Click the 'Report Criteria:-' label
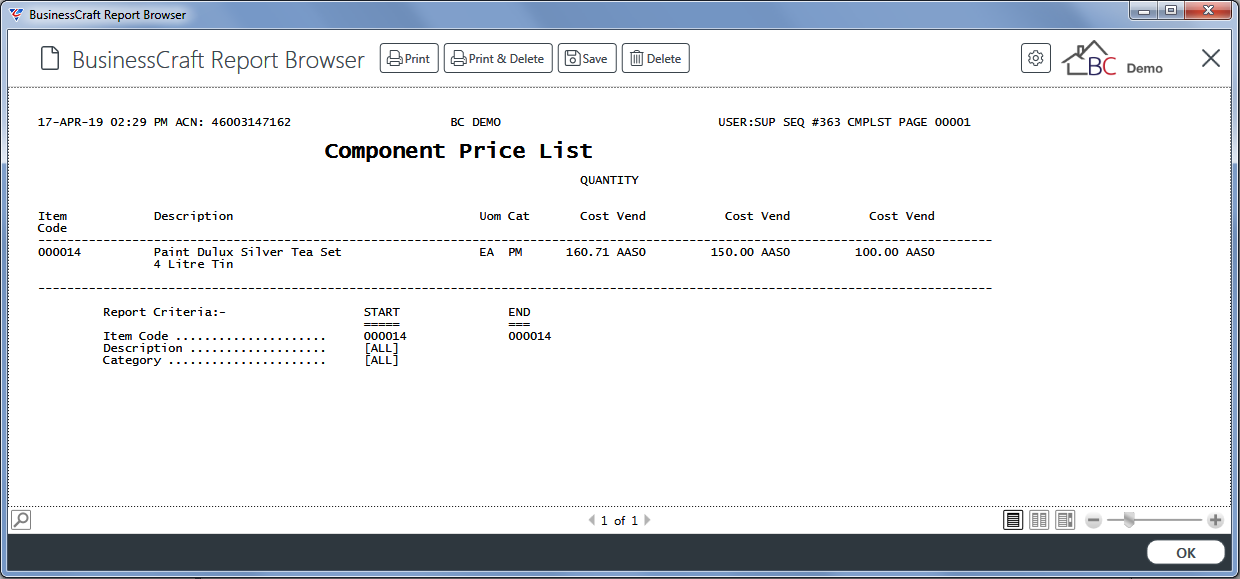The width and height of the screenshot is (1240, 579). point(164,312)
